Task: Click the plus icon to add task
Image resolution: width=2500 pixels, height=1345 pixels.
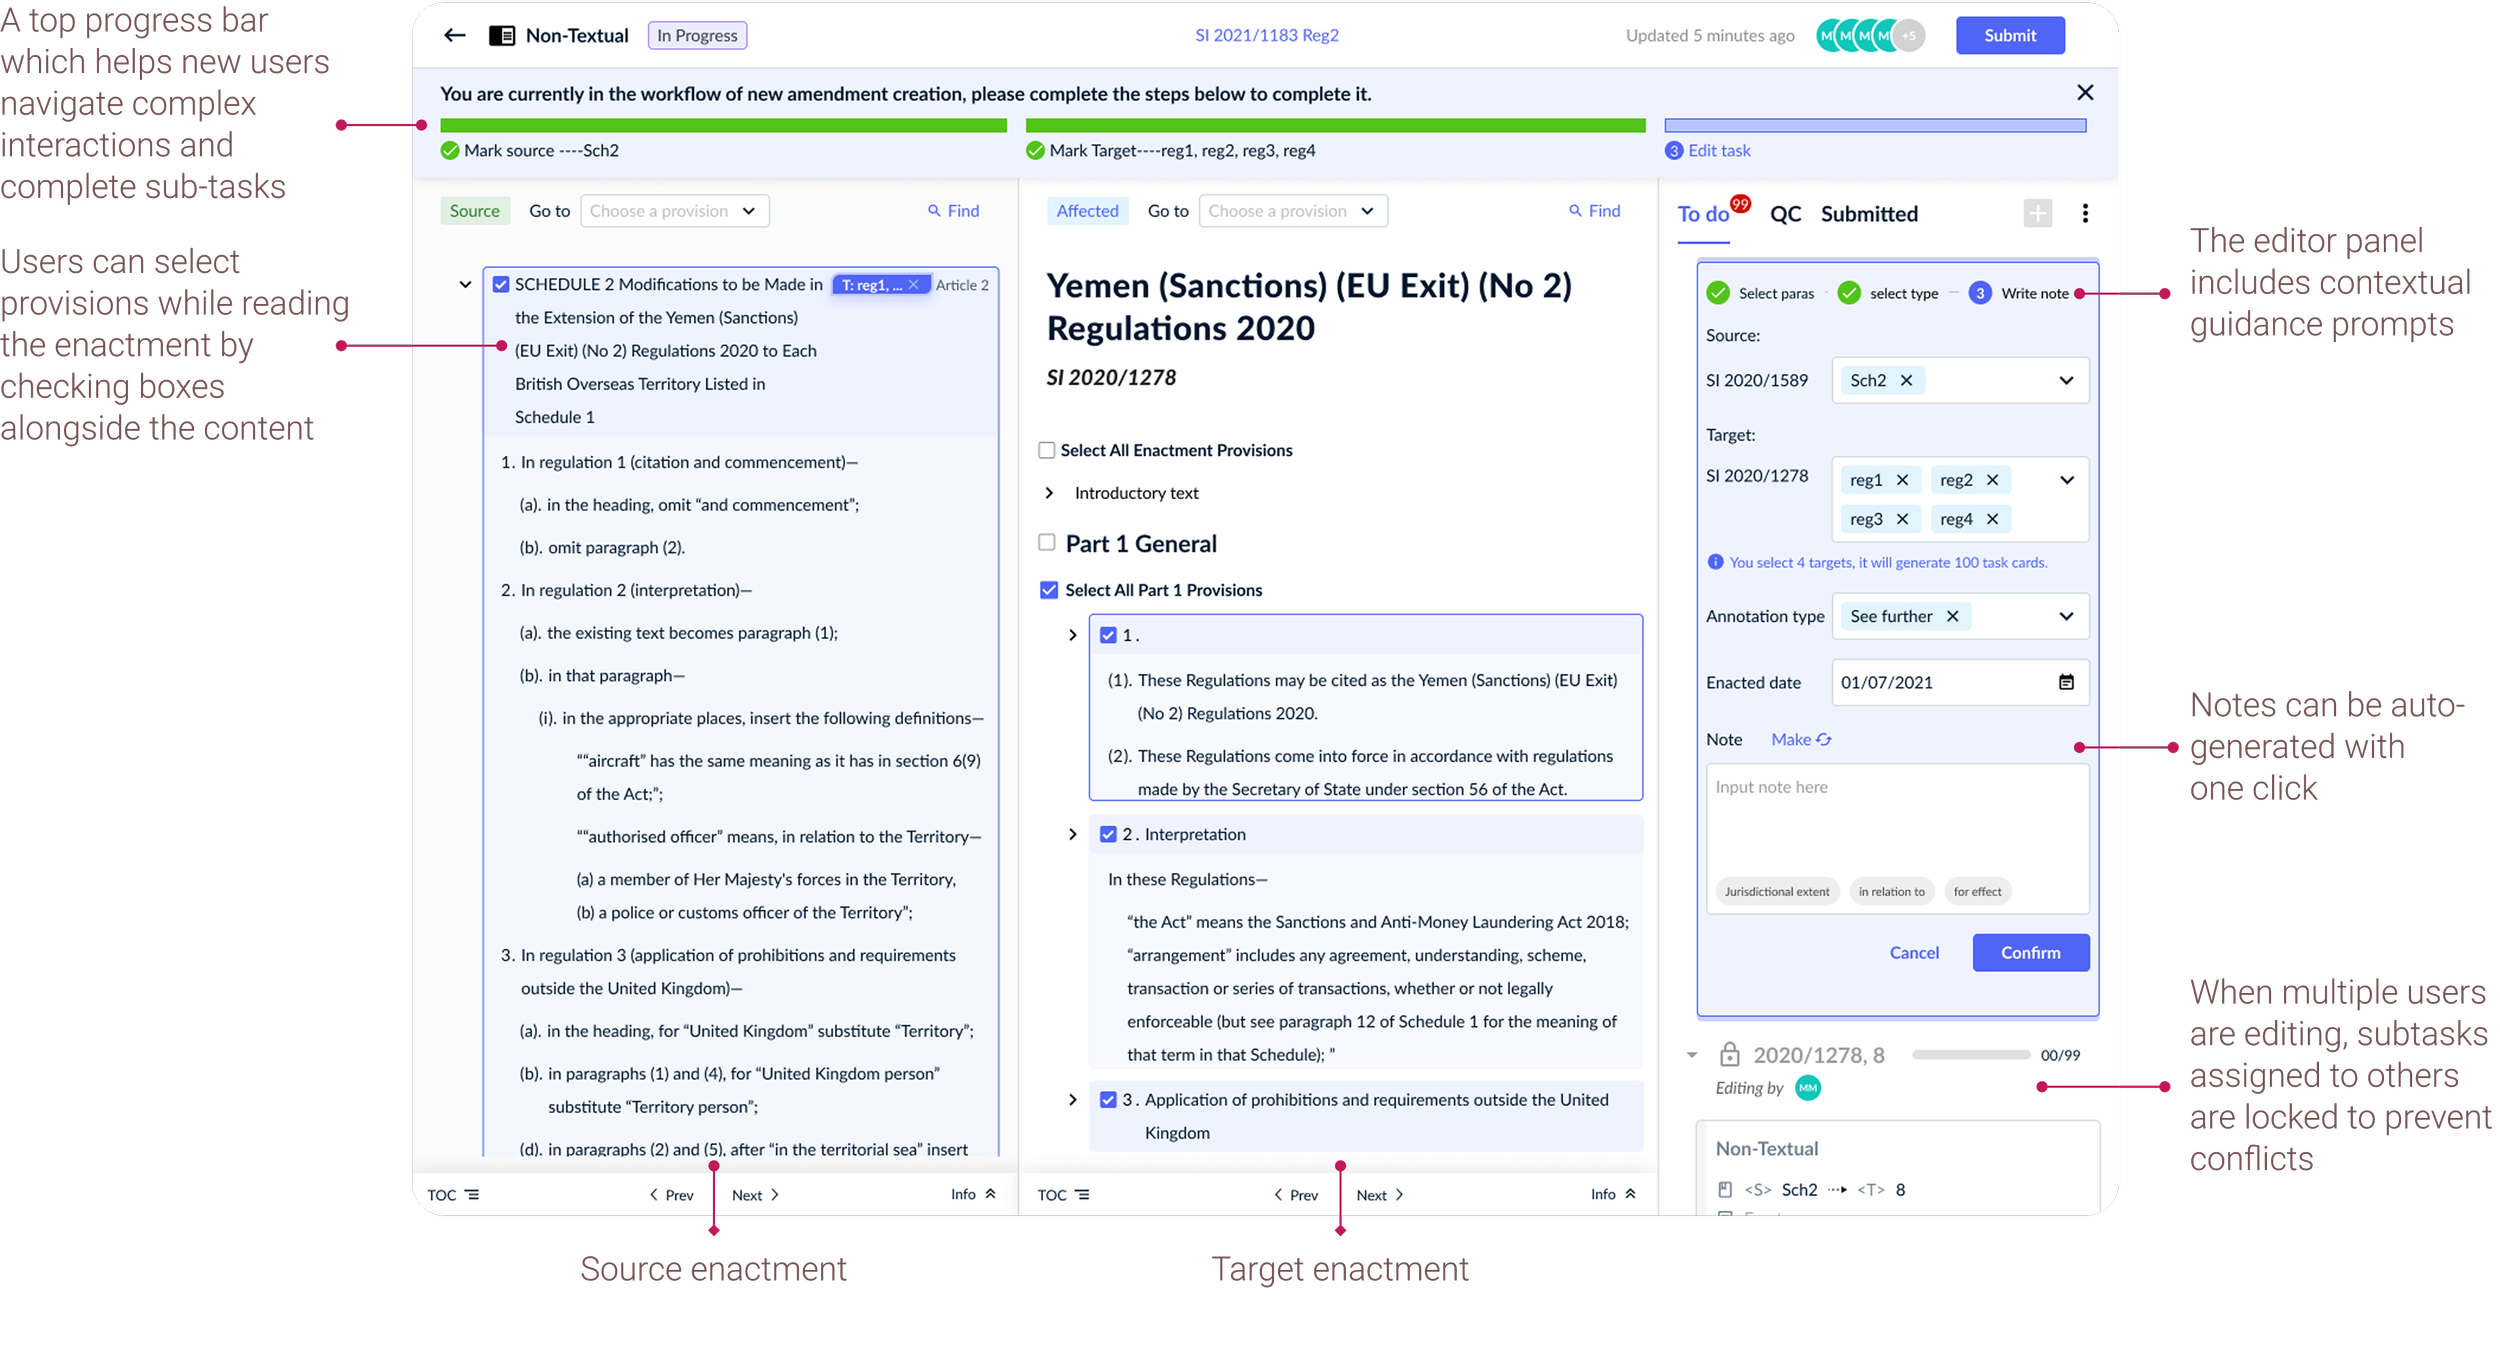Action: pyautogui.click(x=2037, y=213)
